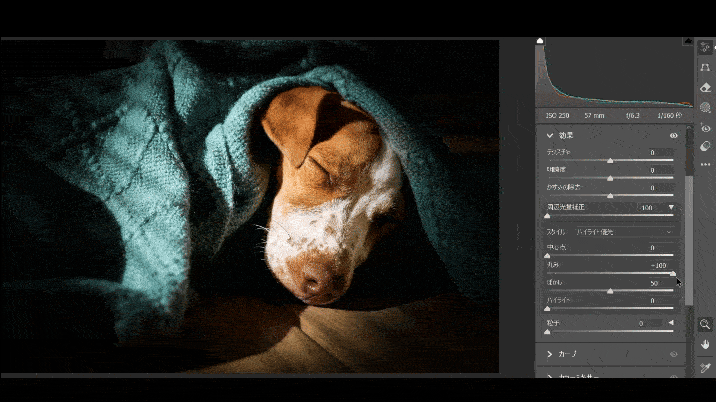Toggle highlight clipping warning on histogram

tap(688, 41)
